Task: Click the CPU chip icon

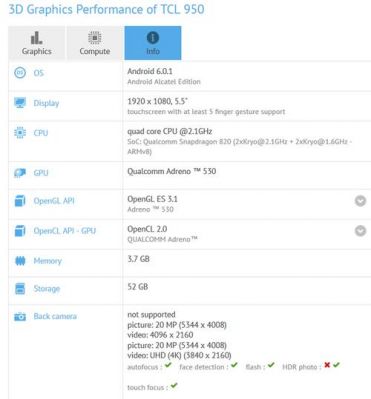Action: 20,133
